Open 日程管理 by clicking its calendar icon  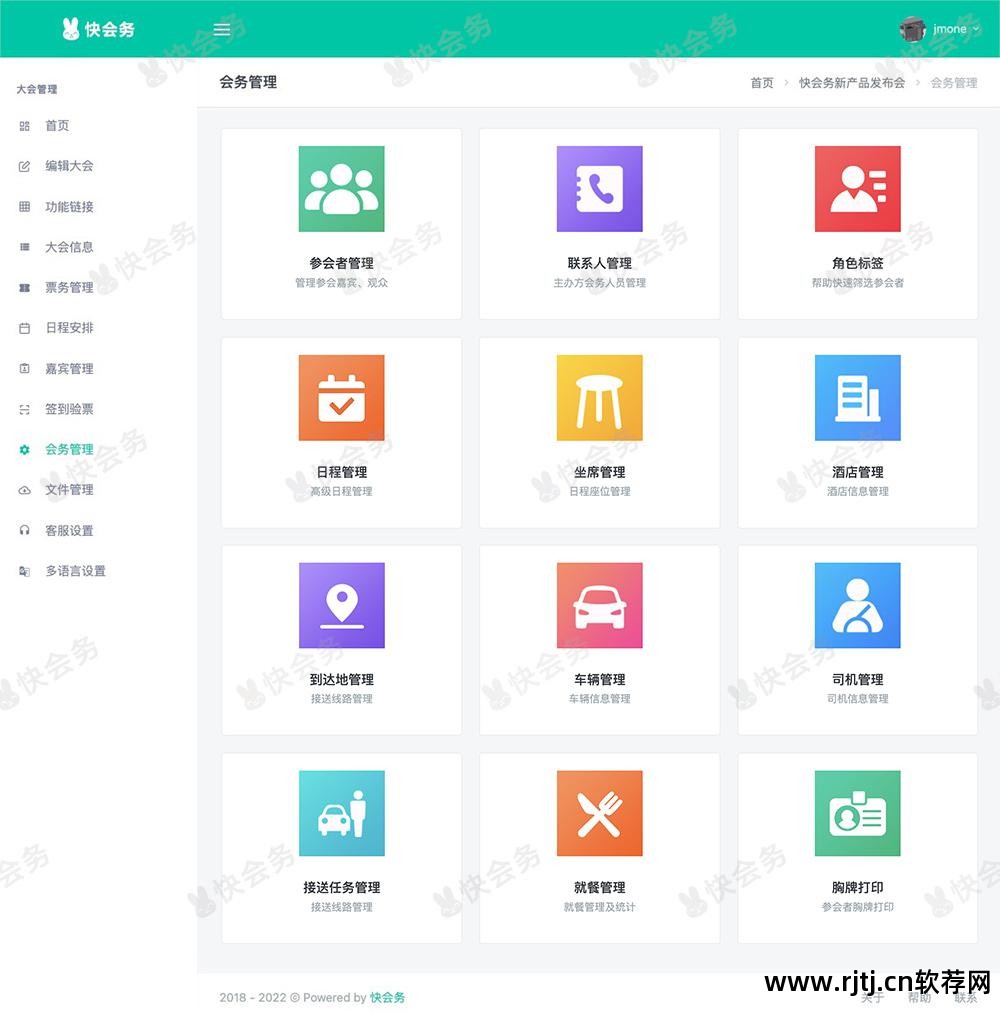(341, 397)
